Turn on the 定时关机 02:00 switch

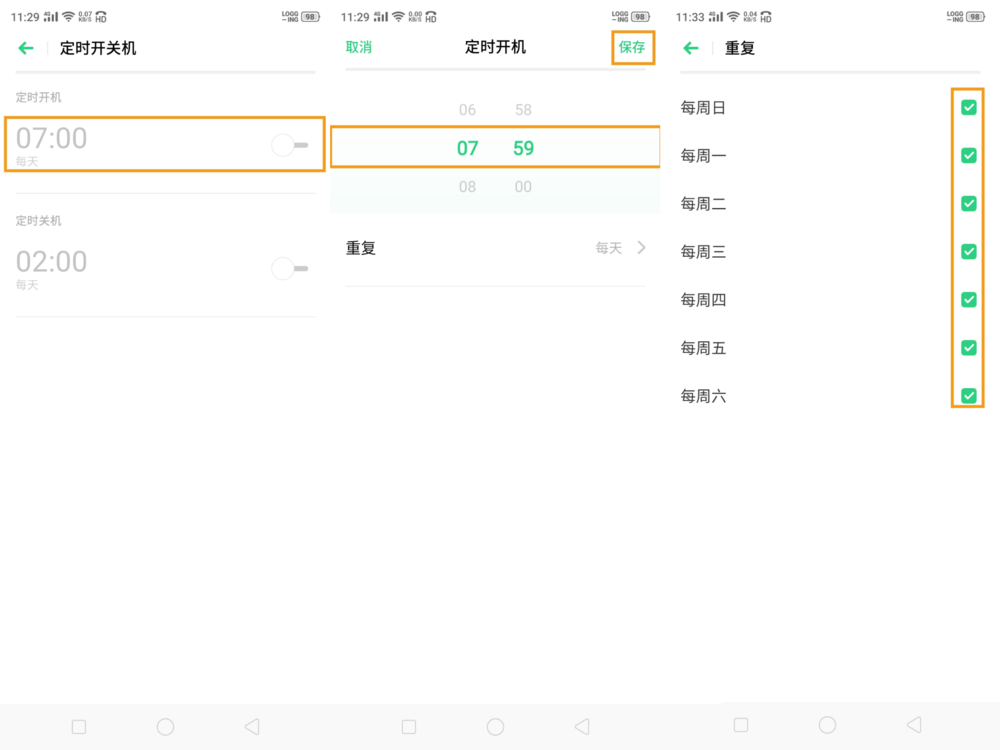pos(289,269)
